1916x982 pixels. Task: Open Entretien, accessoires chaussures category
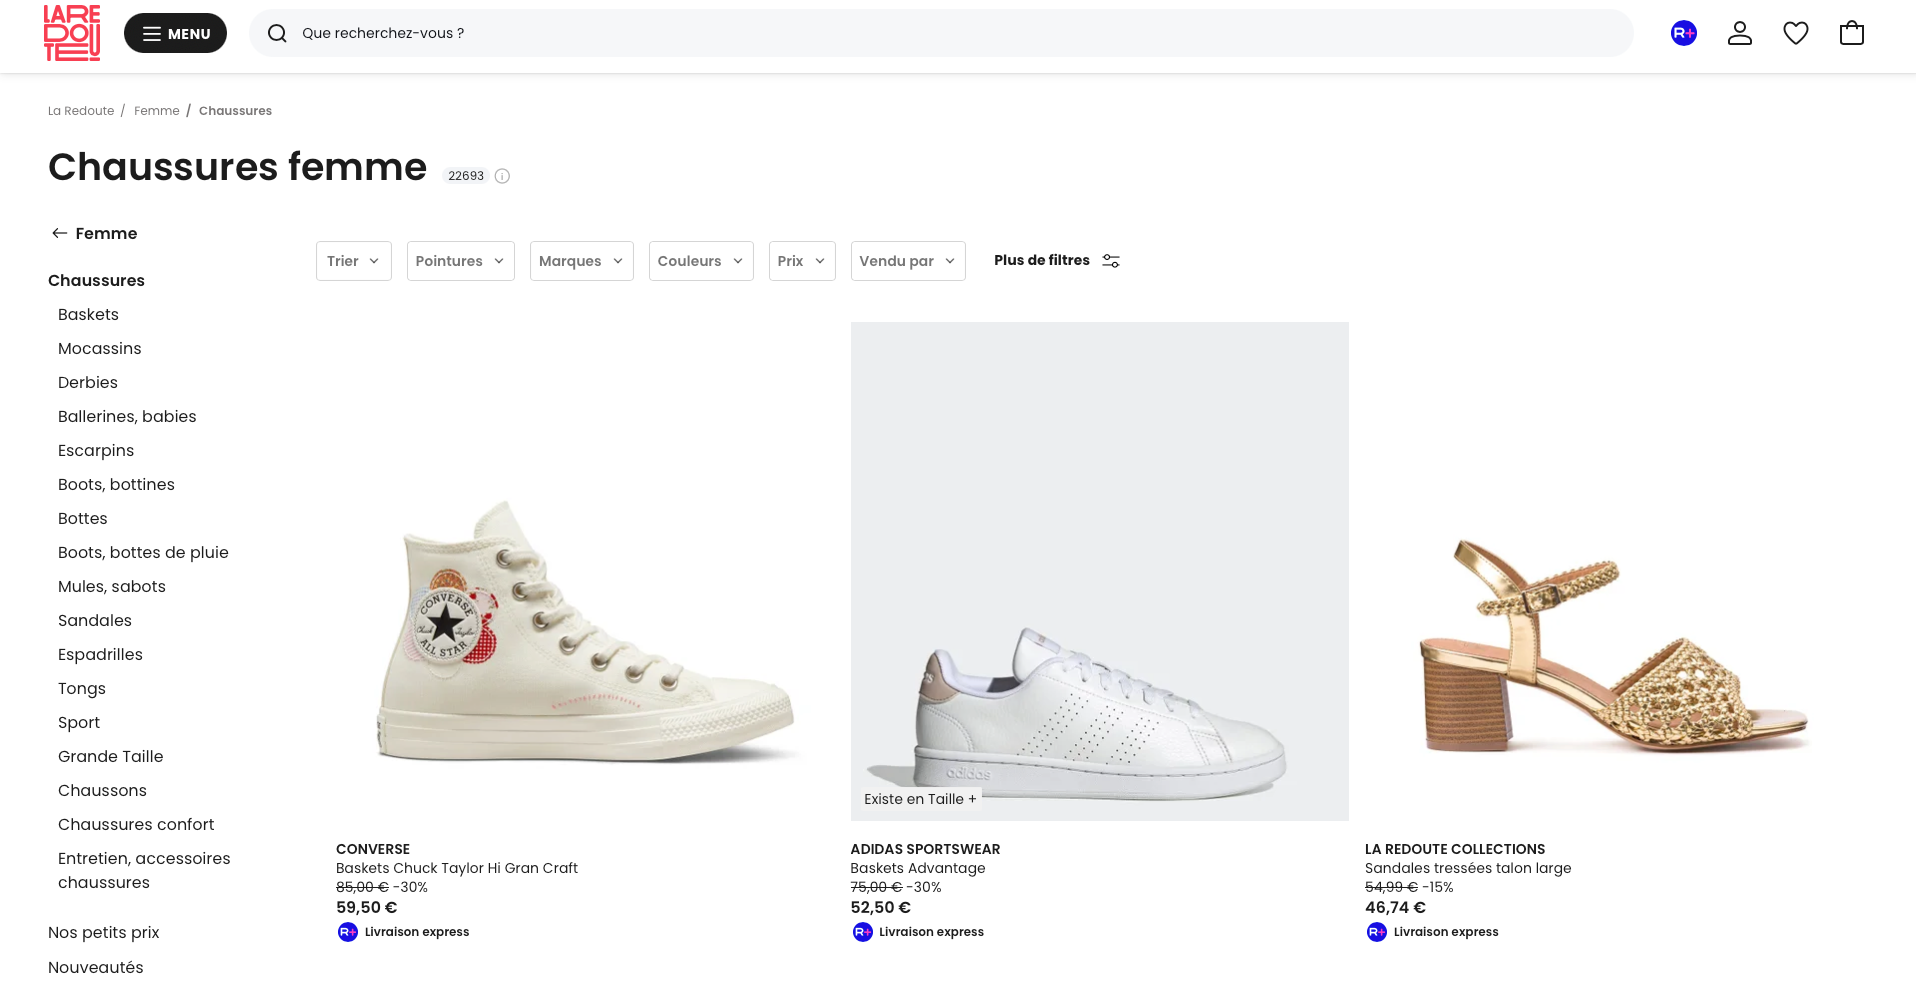pos(144,870)
